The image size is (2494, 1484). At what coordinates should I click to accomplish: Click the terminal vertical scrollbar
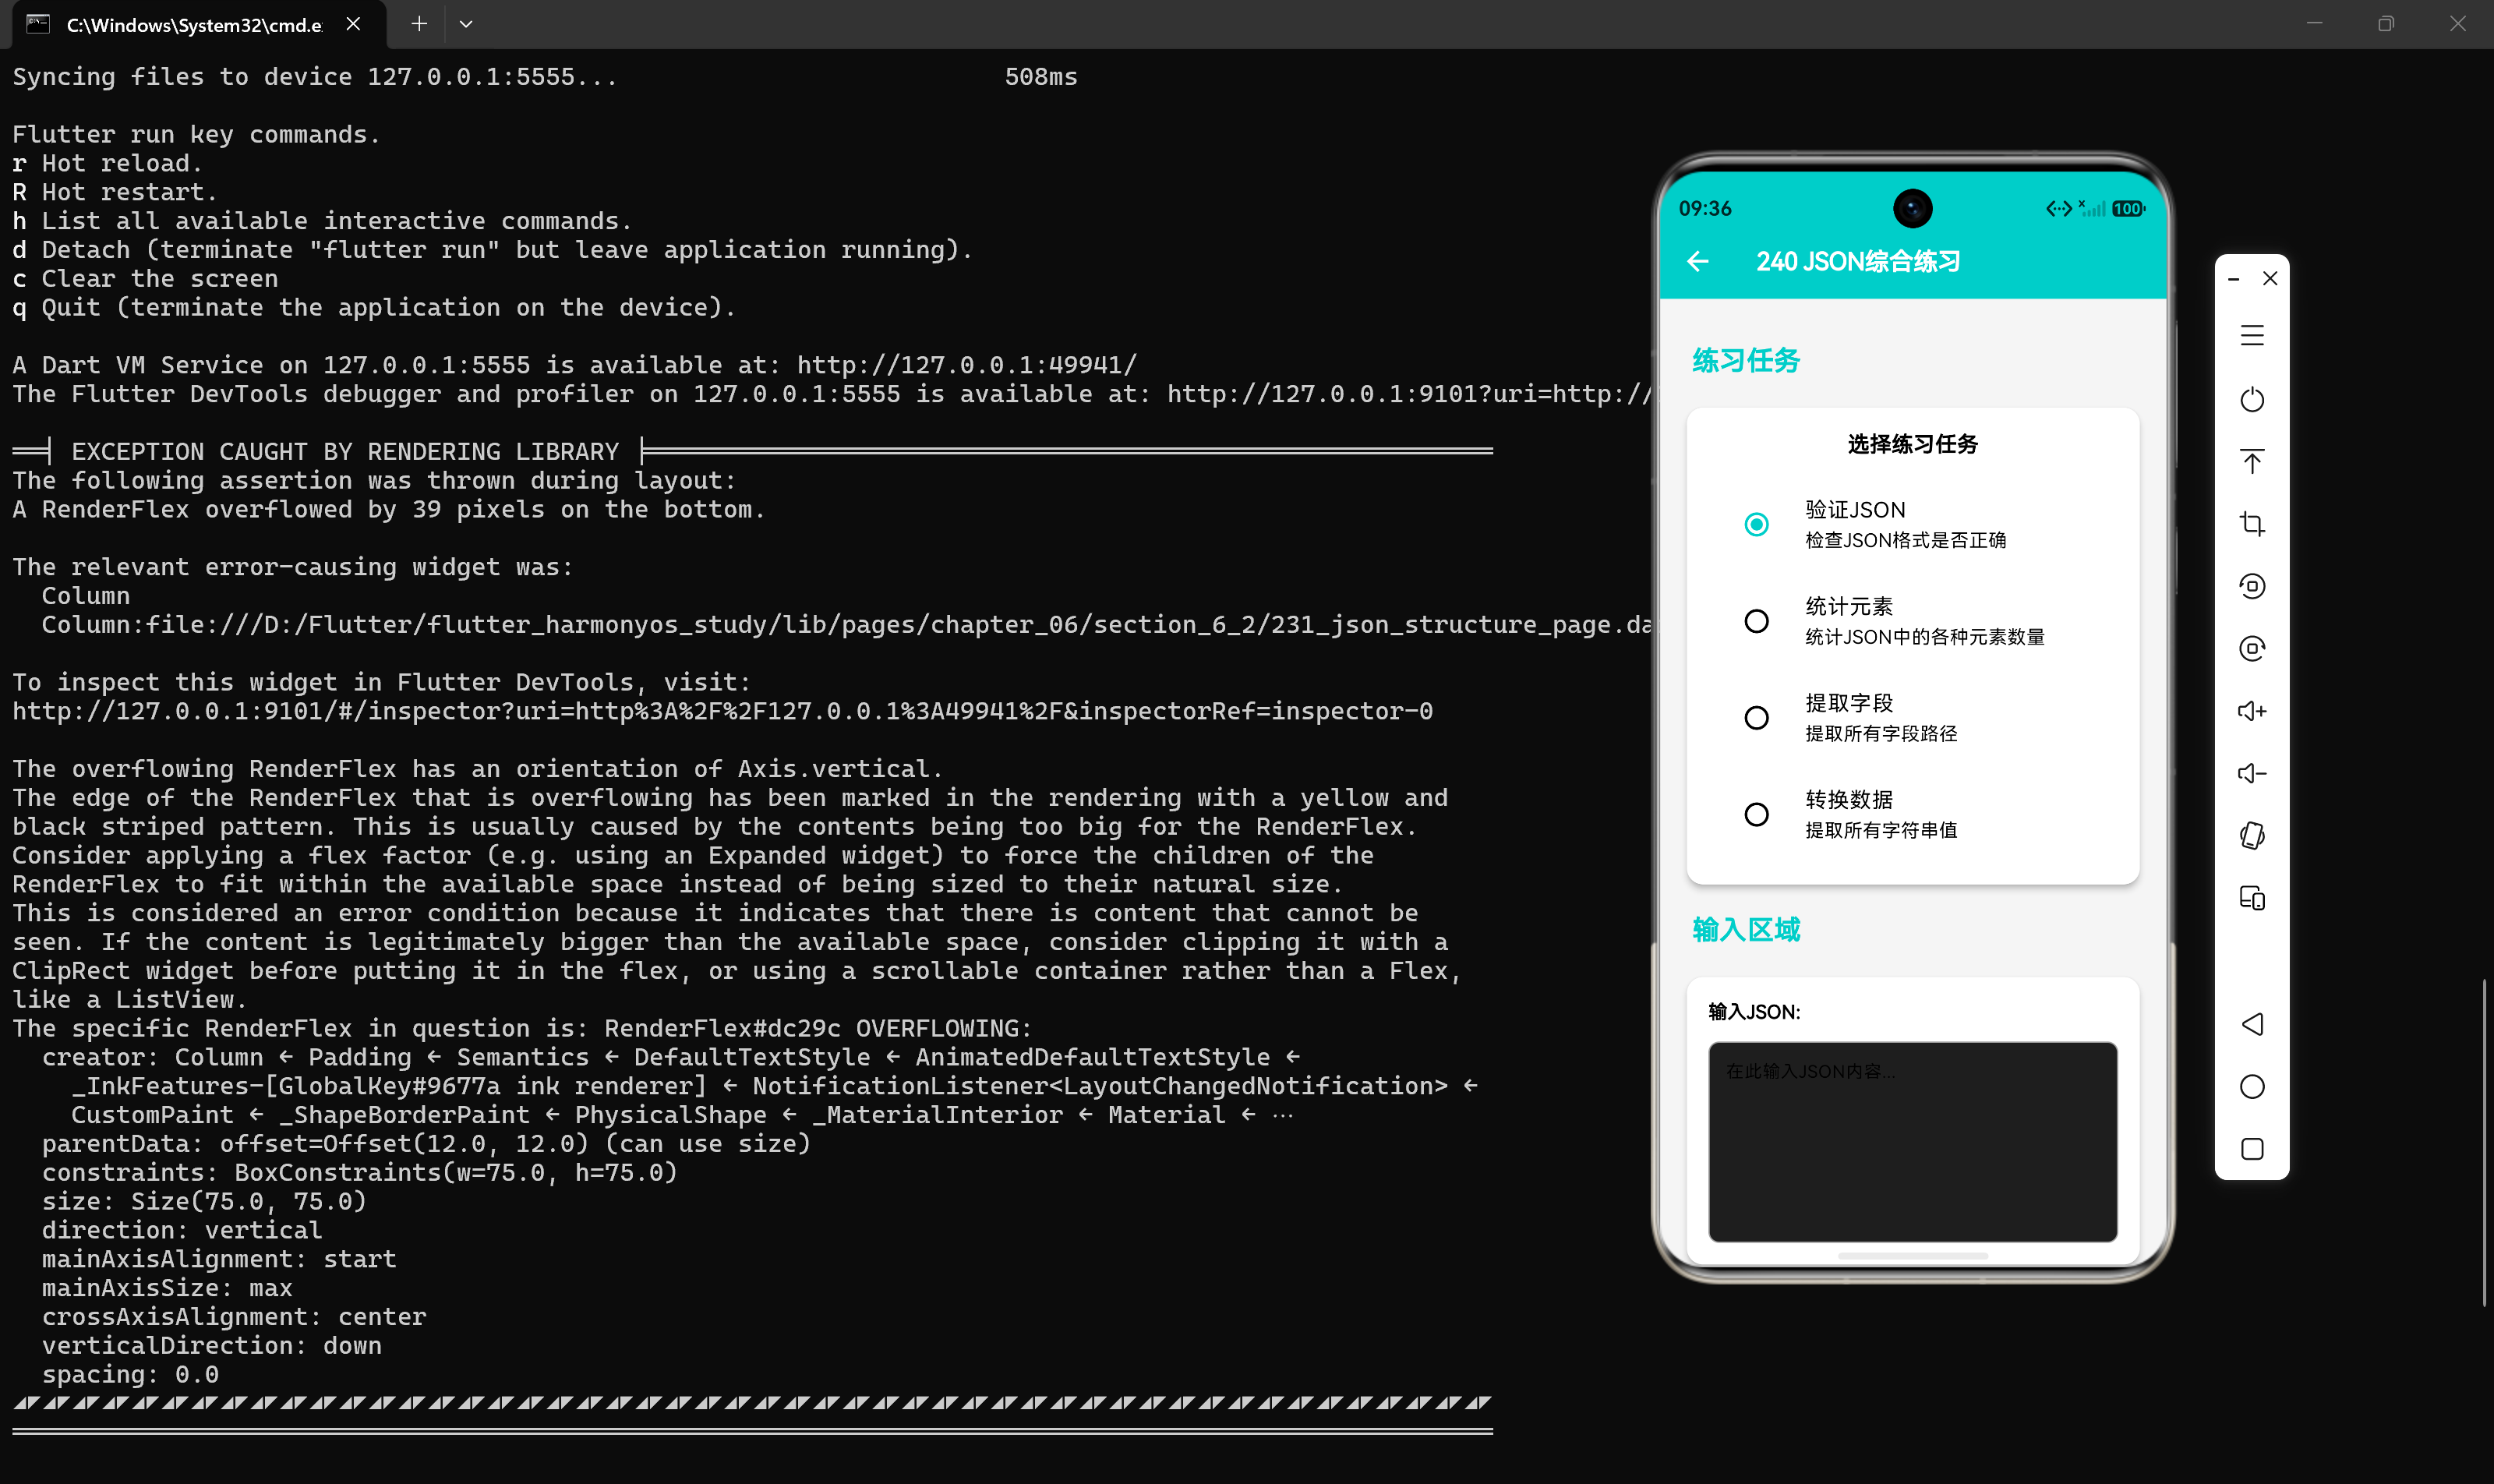pyautogui.click(x=2483, y=1143)
